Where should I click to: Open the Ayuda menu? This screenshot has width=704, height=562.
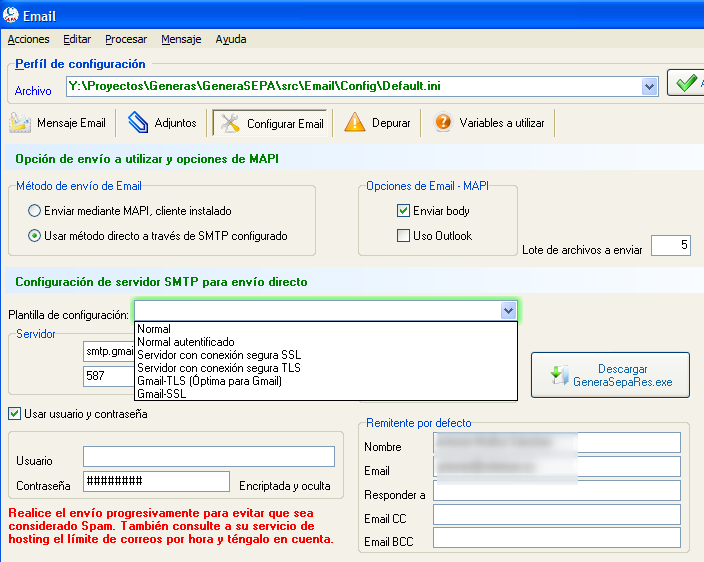(231, 40)
